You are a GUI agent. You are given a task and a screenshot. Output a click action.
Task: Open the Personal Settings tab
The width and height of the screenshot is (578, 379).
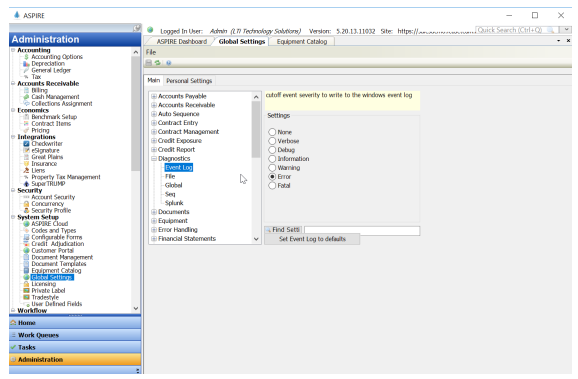[189, 81]
